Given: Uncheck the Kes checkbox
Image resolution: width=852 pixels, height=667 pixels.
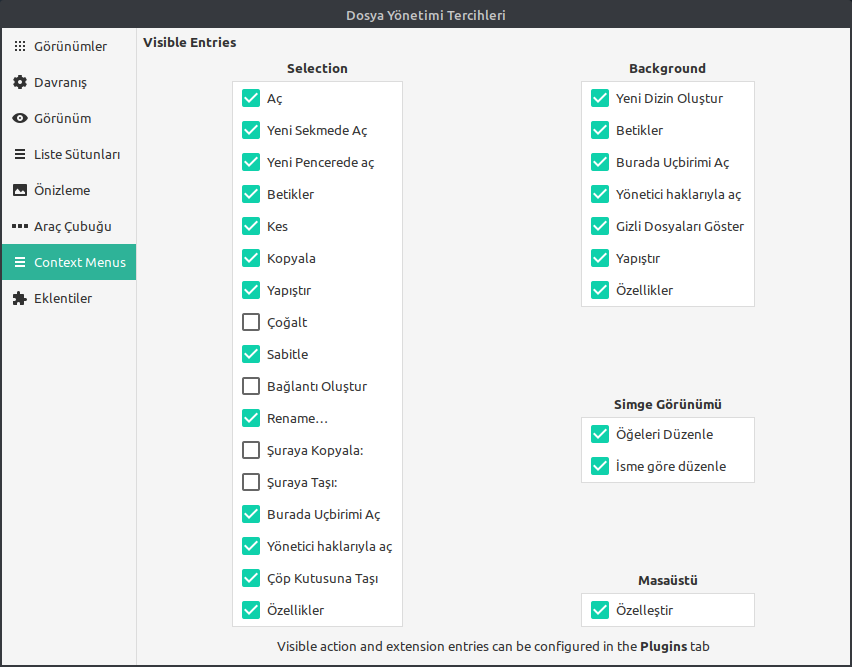Looking at the screenshot, I should 250,226.
